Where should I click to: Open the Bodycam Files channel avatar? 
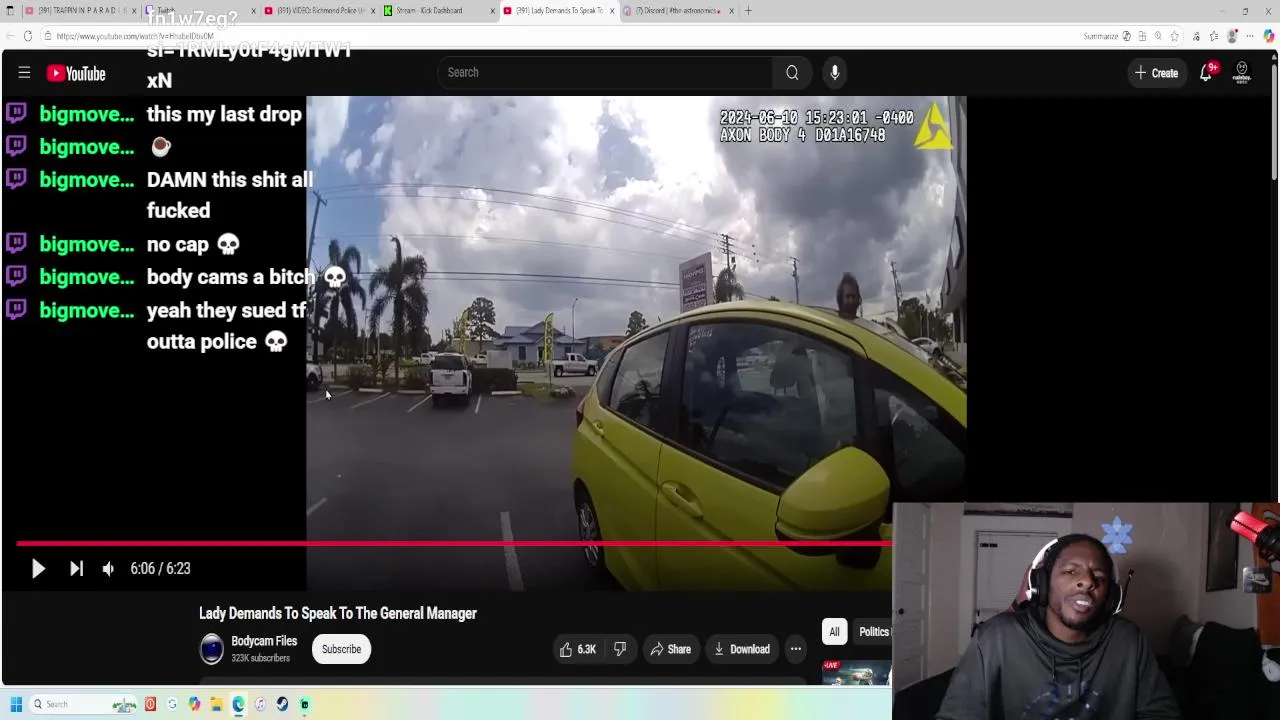[212, 649]
